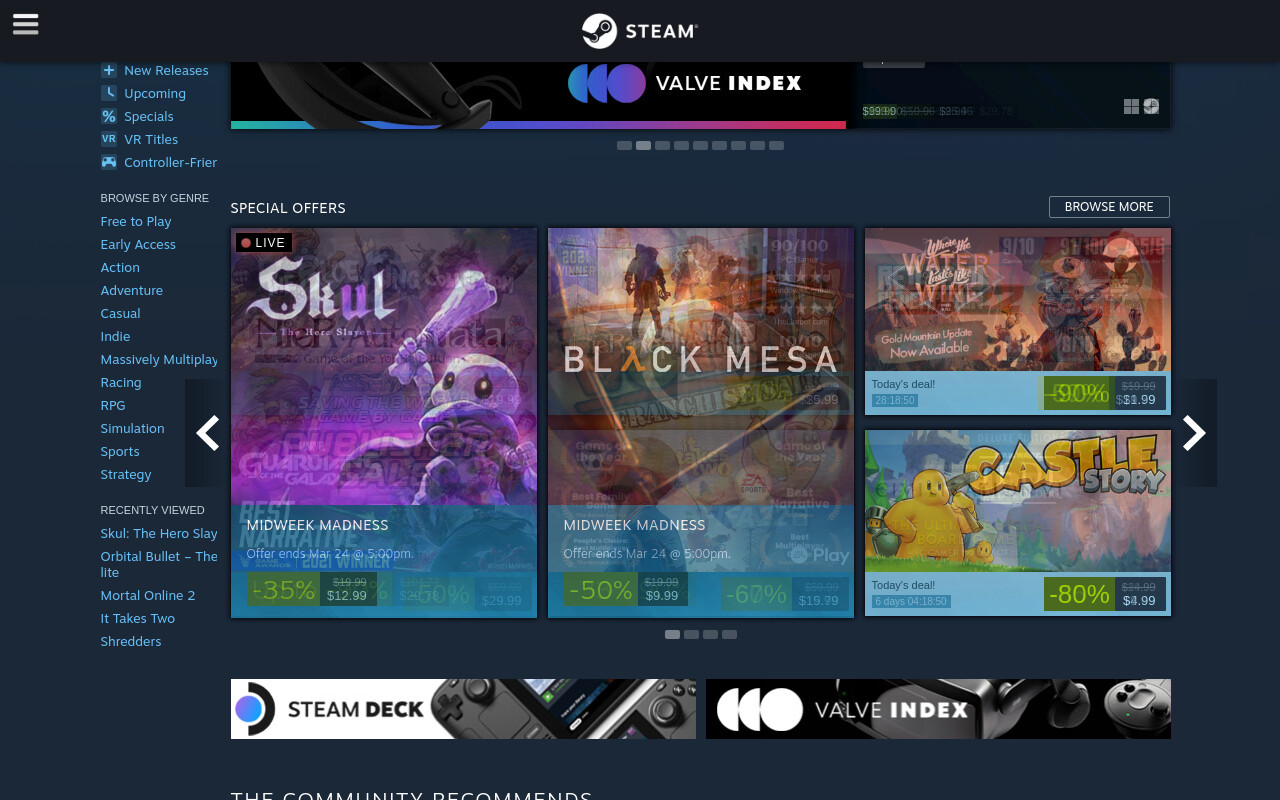This screenshot has height=800, width=1280.
Task: Click the Upcoming clock icon
Action: (109, 93)
